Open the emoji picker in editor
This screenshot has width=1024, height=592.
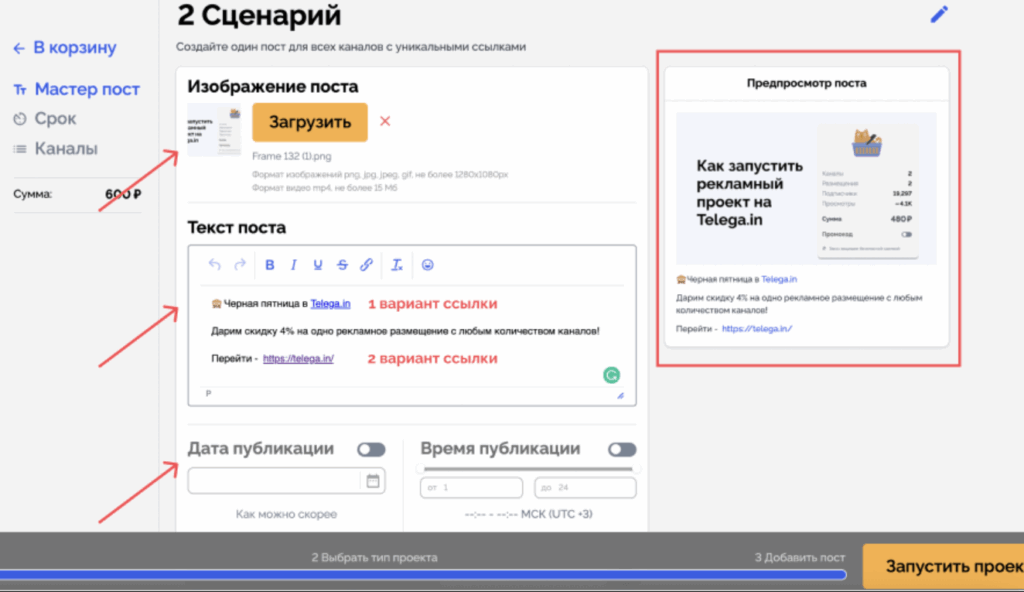click(428, 265)
